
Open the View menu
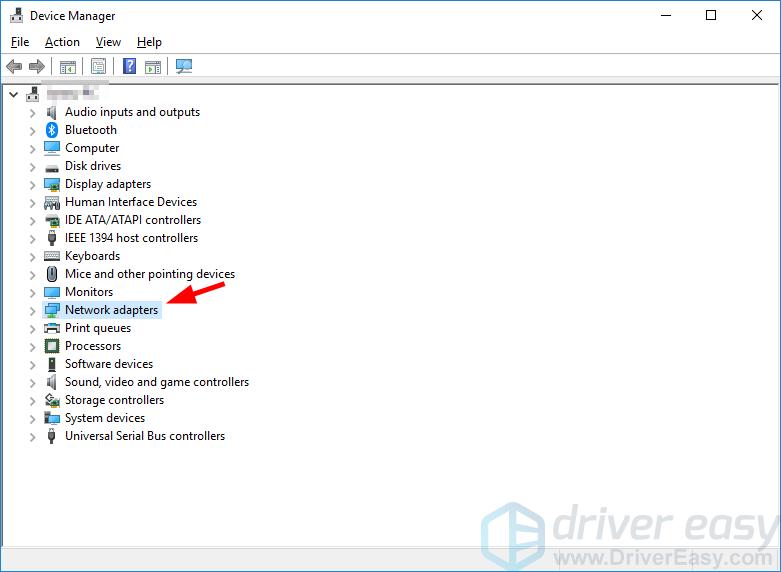click(108, 42)
